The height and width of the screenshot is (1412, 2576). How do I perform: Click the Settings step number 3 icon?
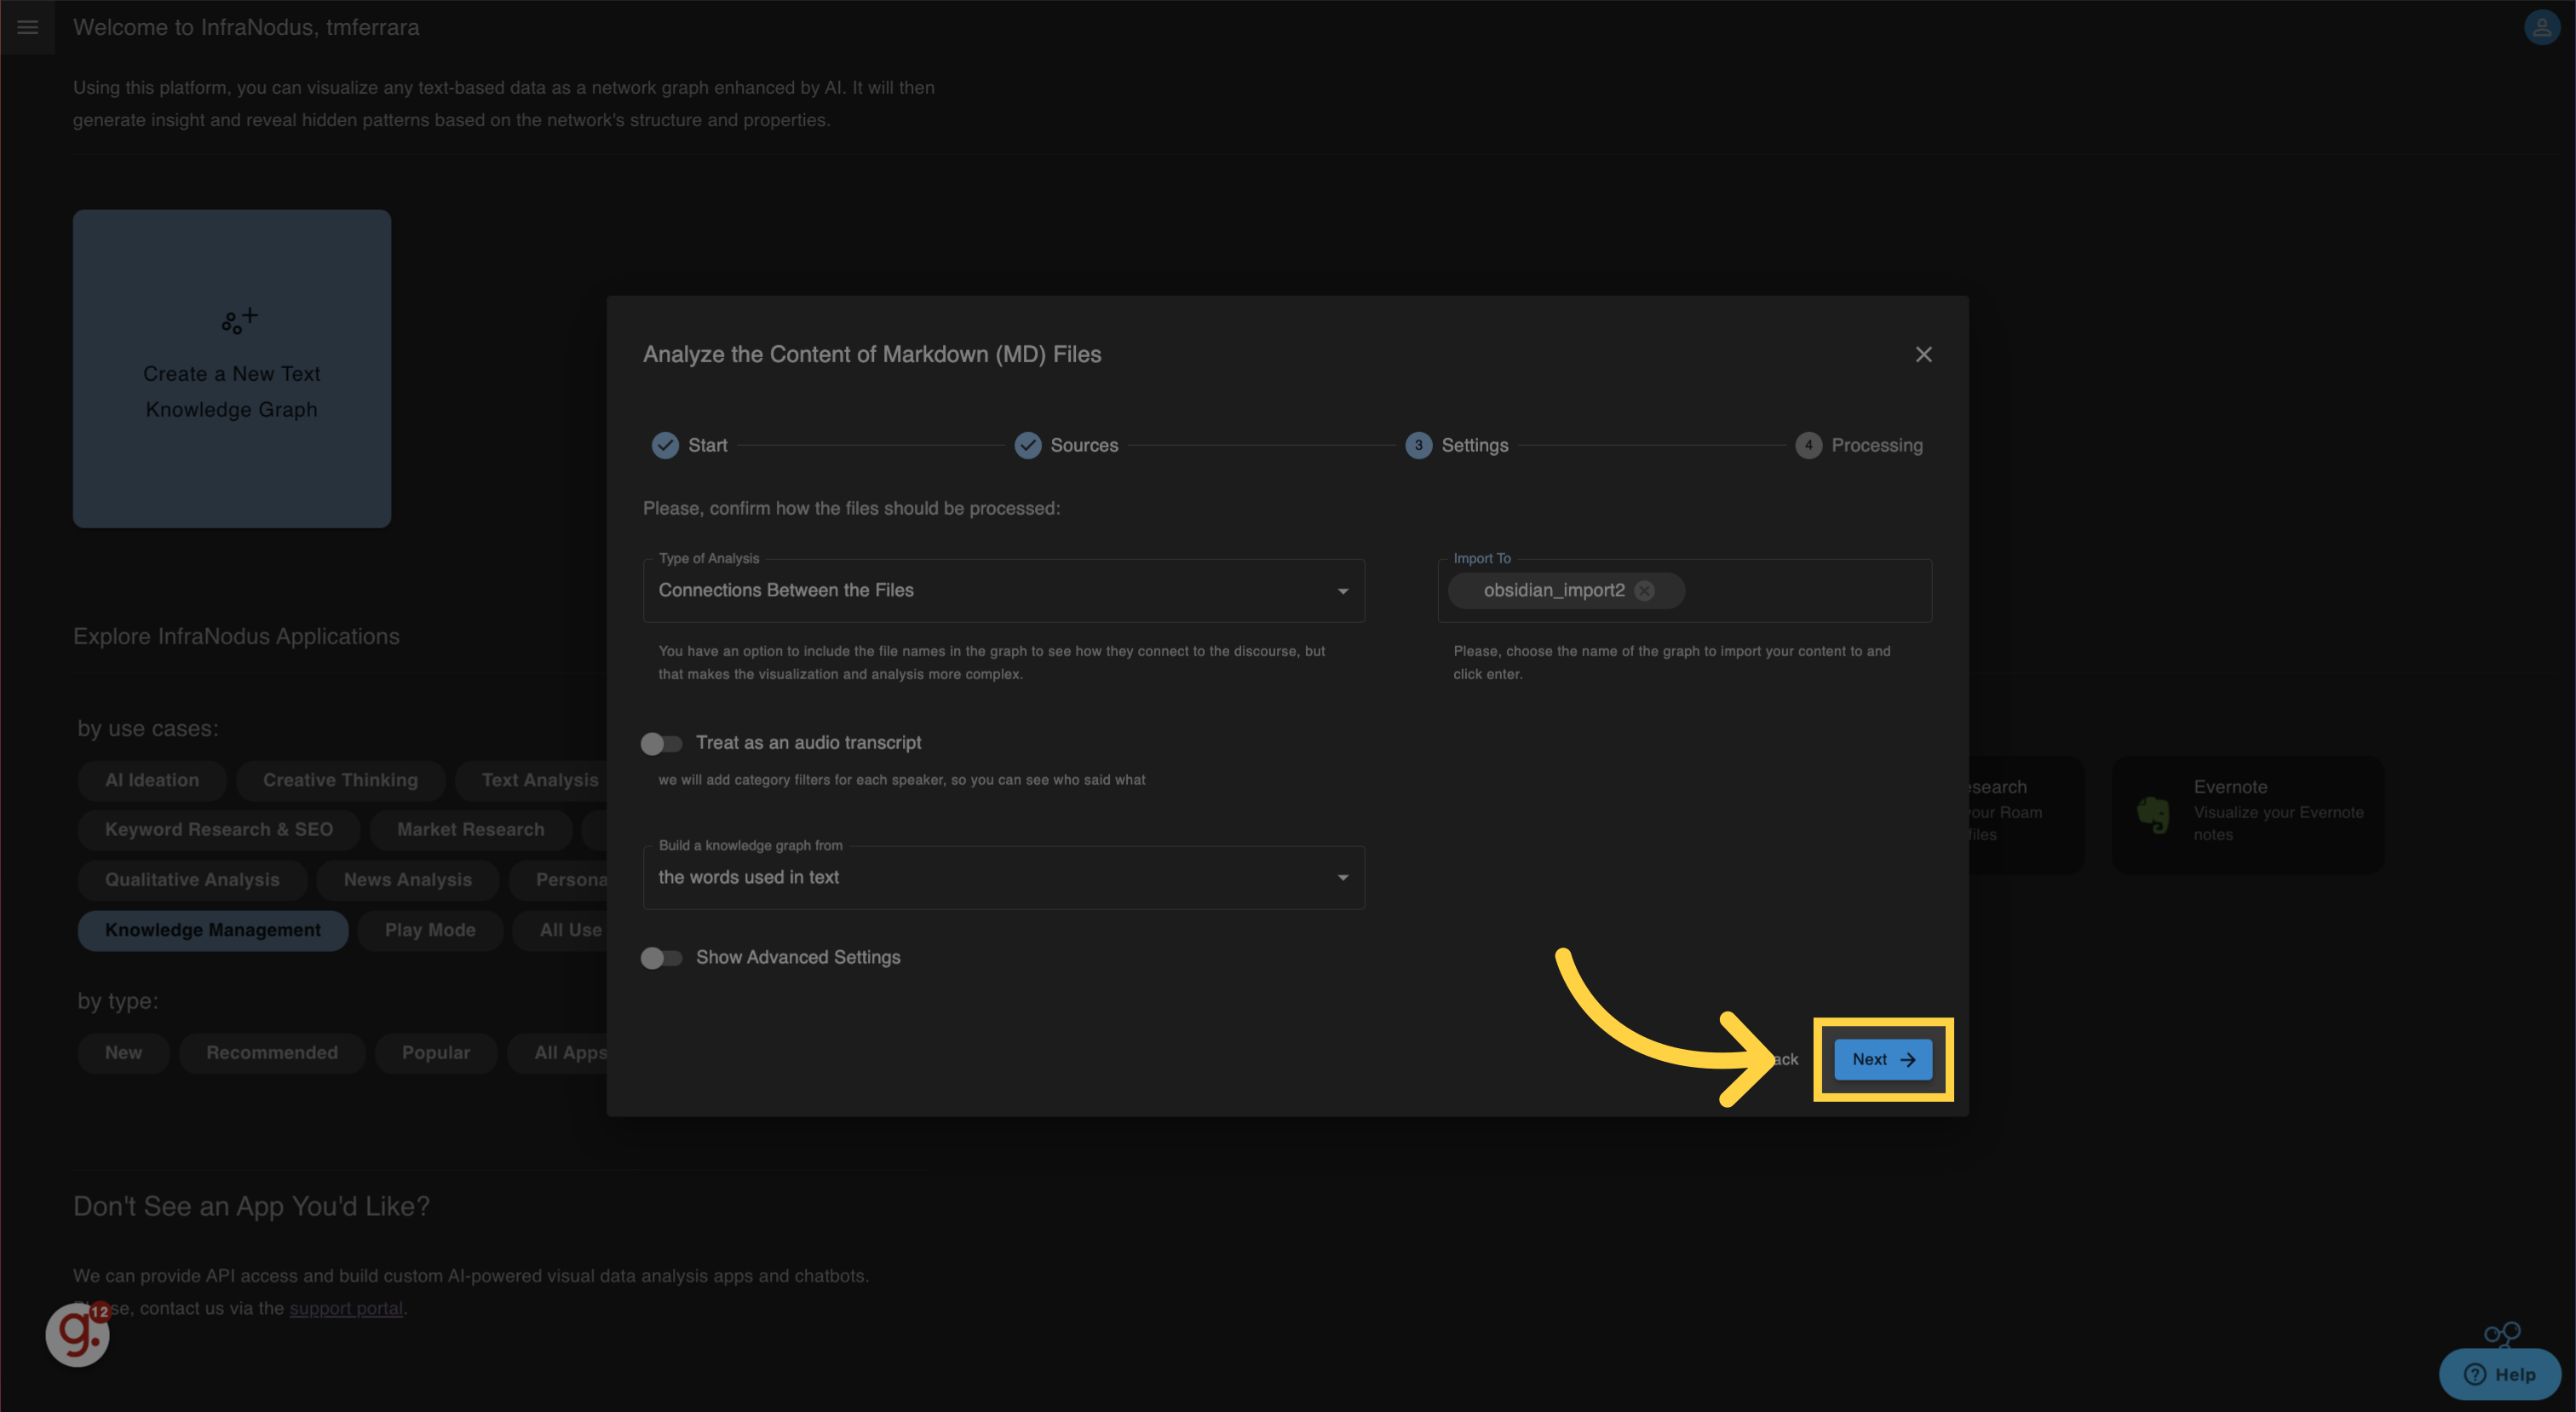coord(1418,445)
